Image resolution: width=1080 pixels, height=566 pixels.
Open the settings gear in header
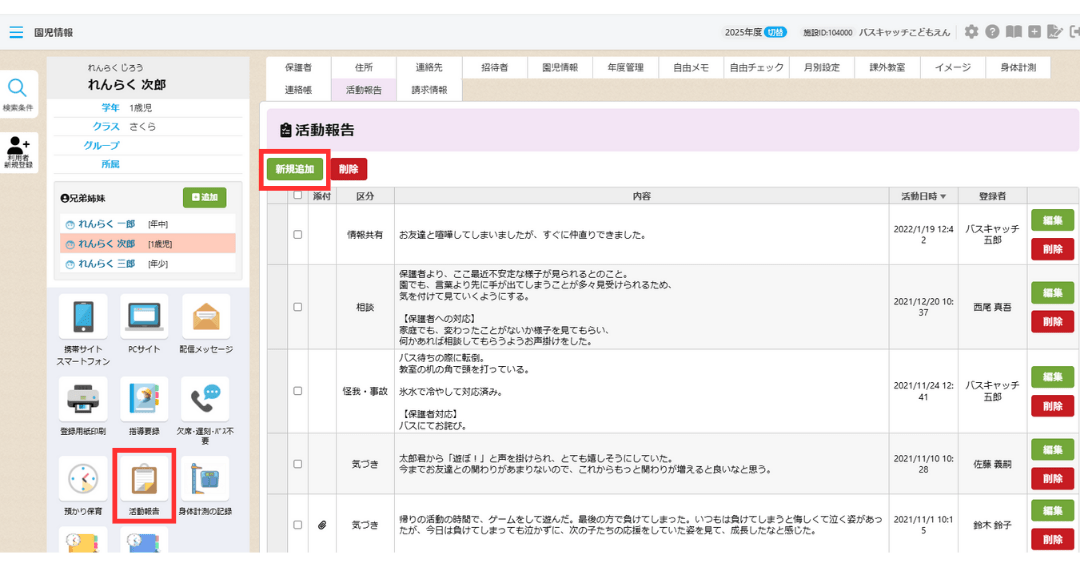click(971, 32)
